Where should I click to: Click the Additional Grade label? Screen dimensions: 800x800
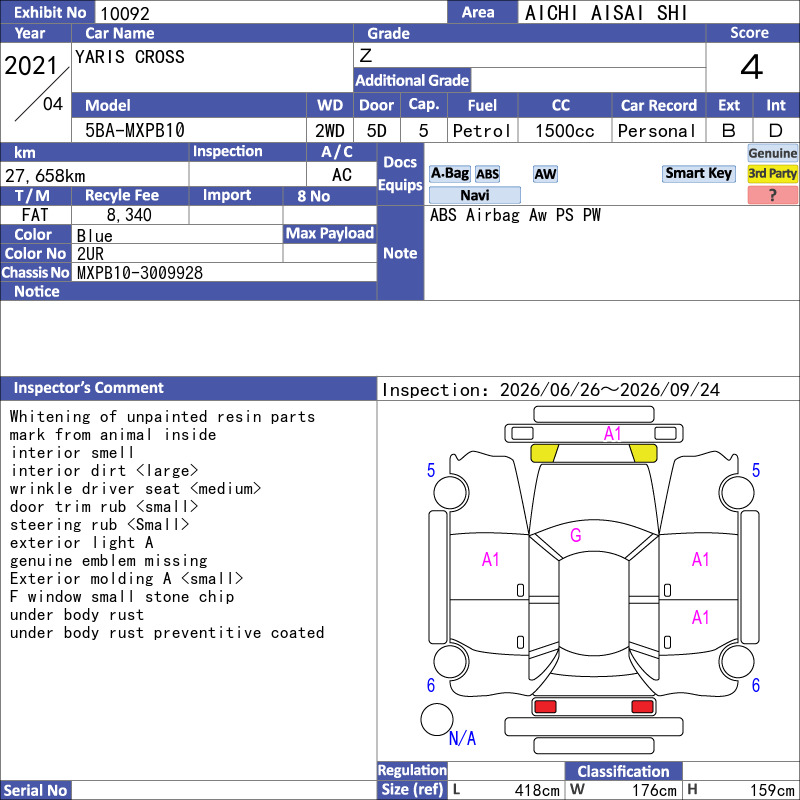412,80
